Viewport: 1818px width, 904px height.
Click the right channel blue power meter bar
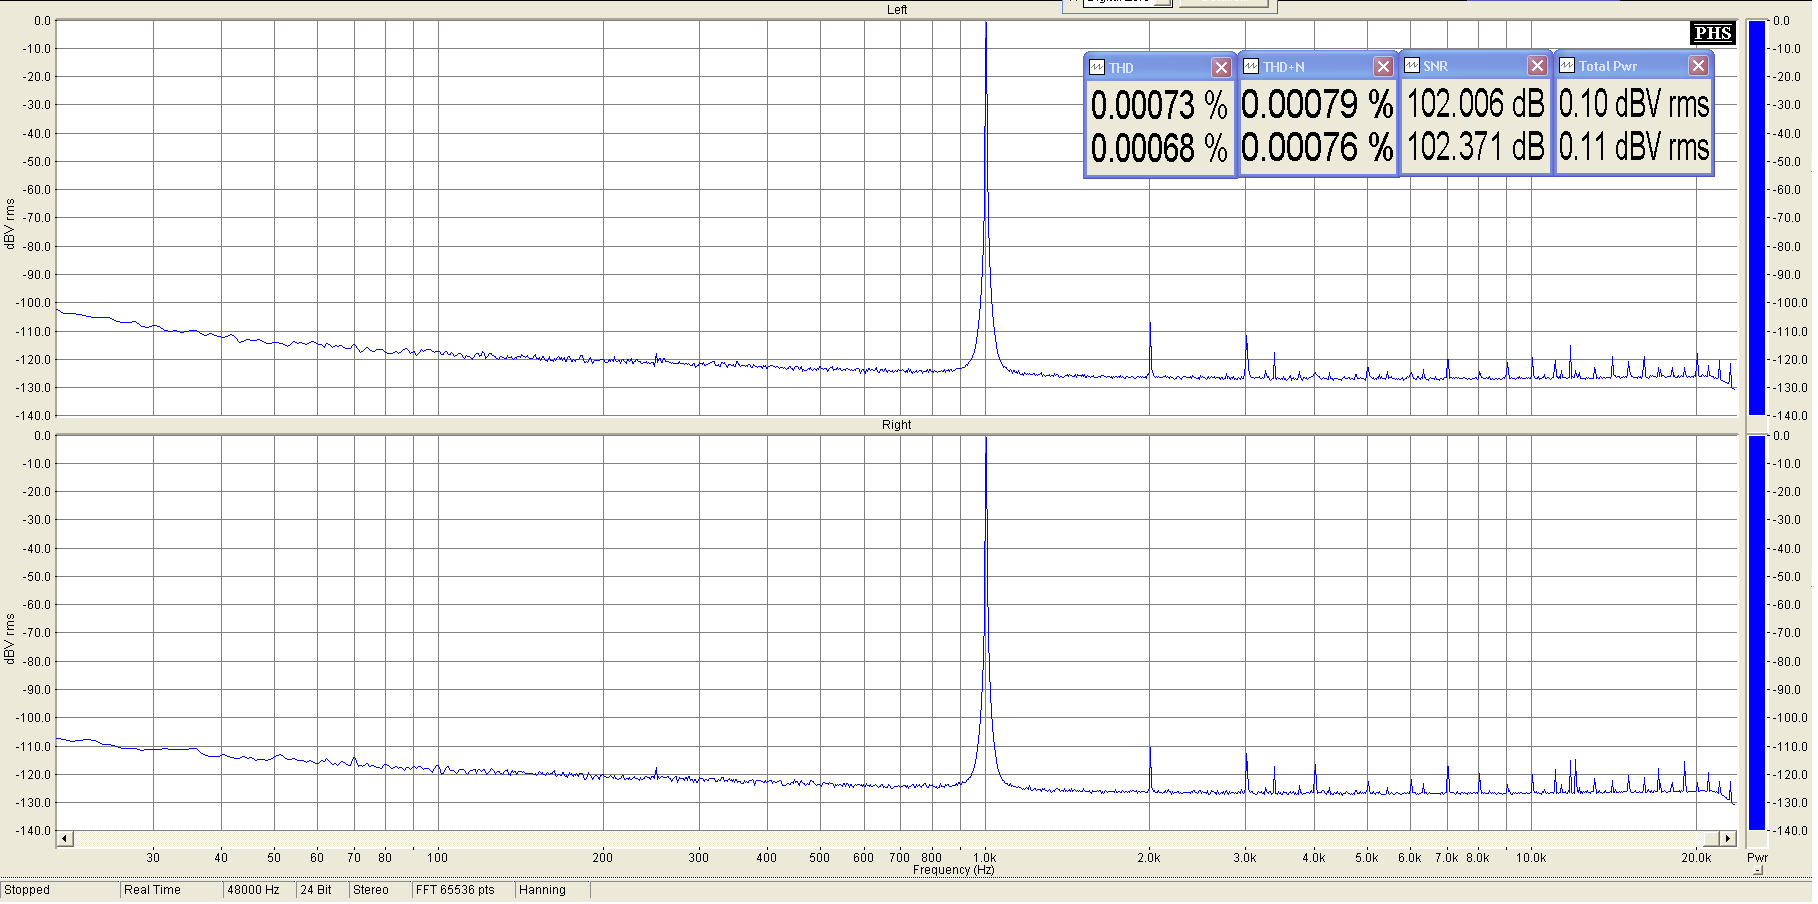[1756, 632]
